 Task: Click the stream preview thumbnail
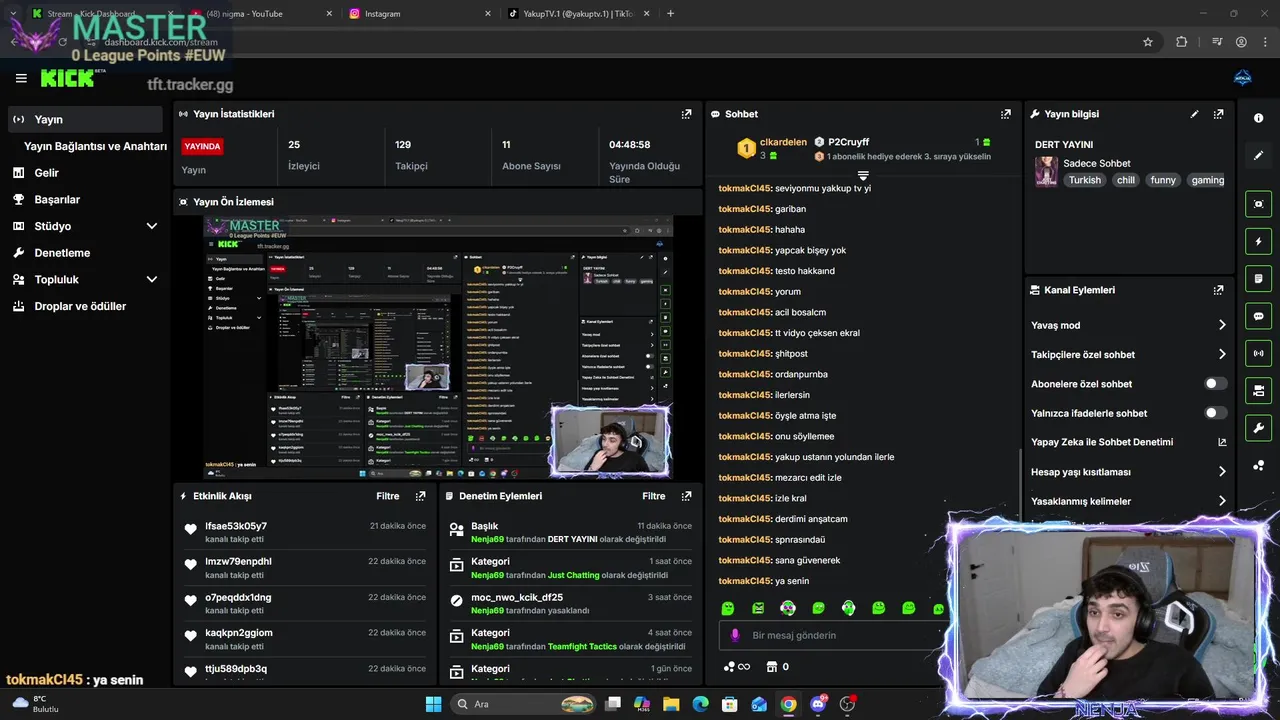point(438,347)
